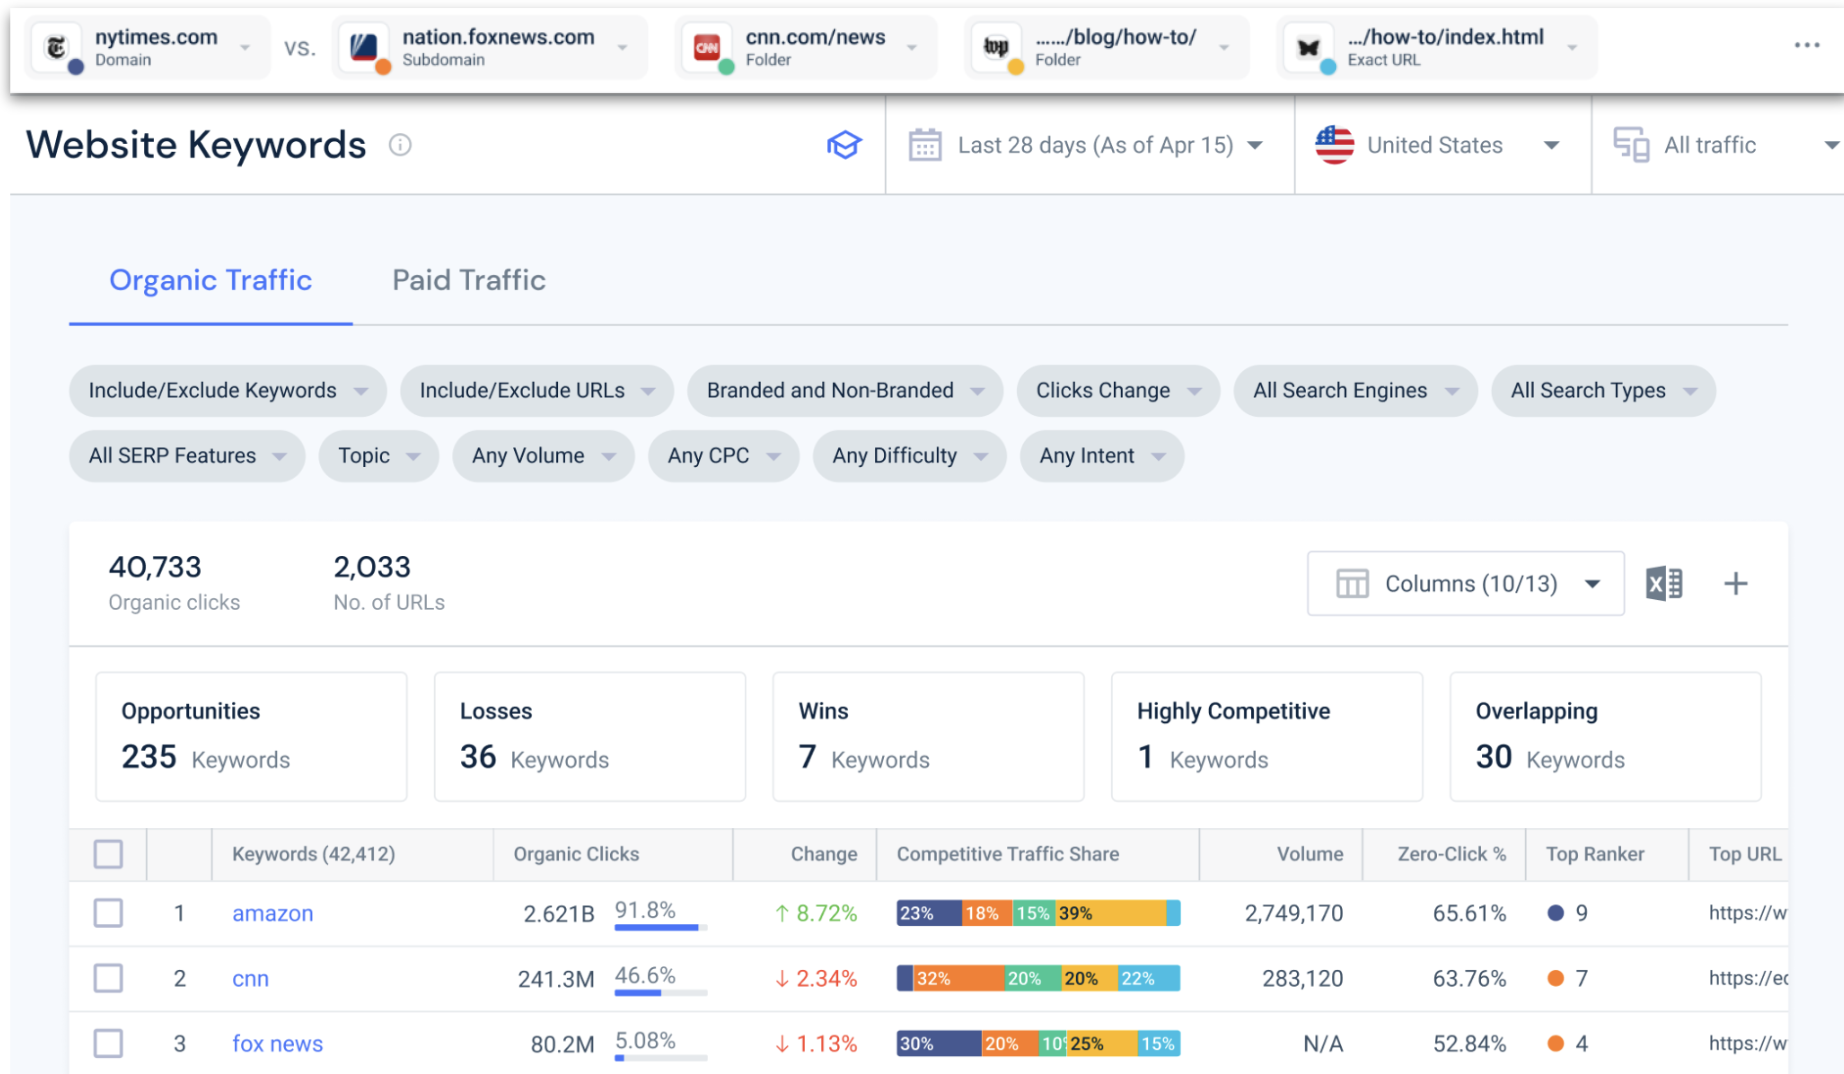Click the nytimes.com site logo icon
This screenshot has width=1844, height=1074.
(x=56, y=46)
